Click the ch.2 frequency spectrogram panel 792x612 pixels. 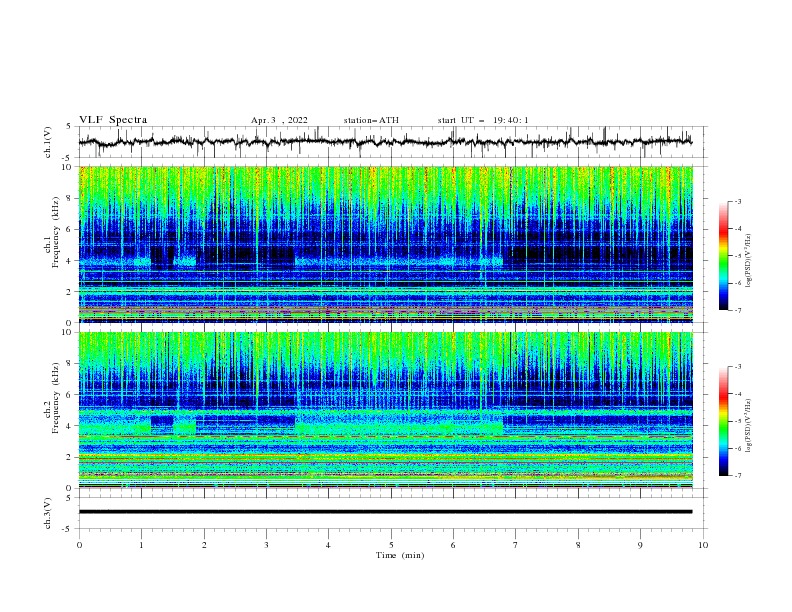(x=386, y=410)
